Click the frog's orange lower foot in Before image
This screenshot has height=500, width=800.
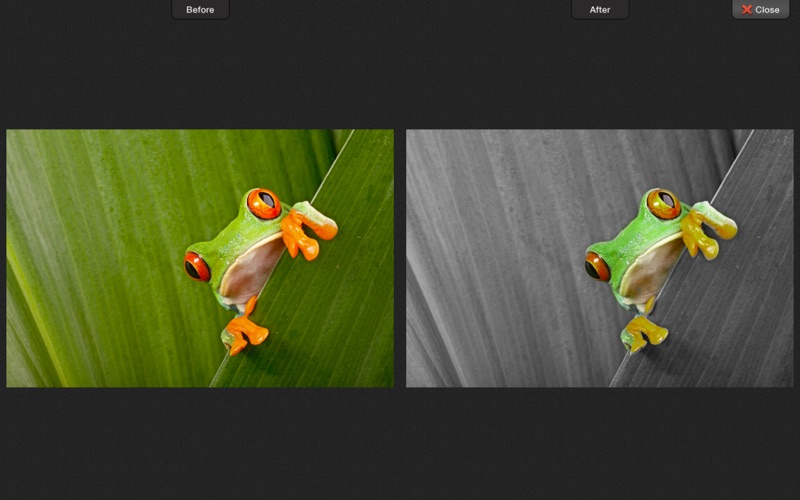tap(246, 332)
